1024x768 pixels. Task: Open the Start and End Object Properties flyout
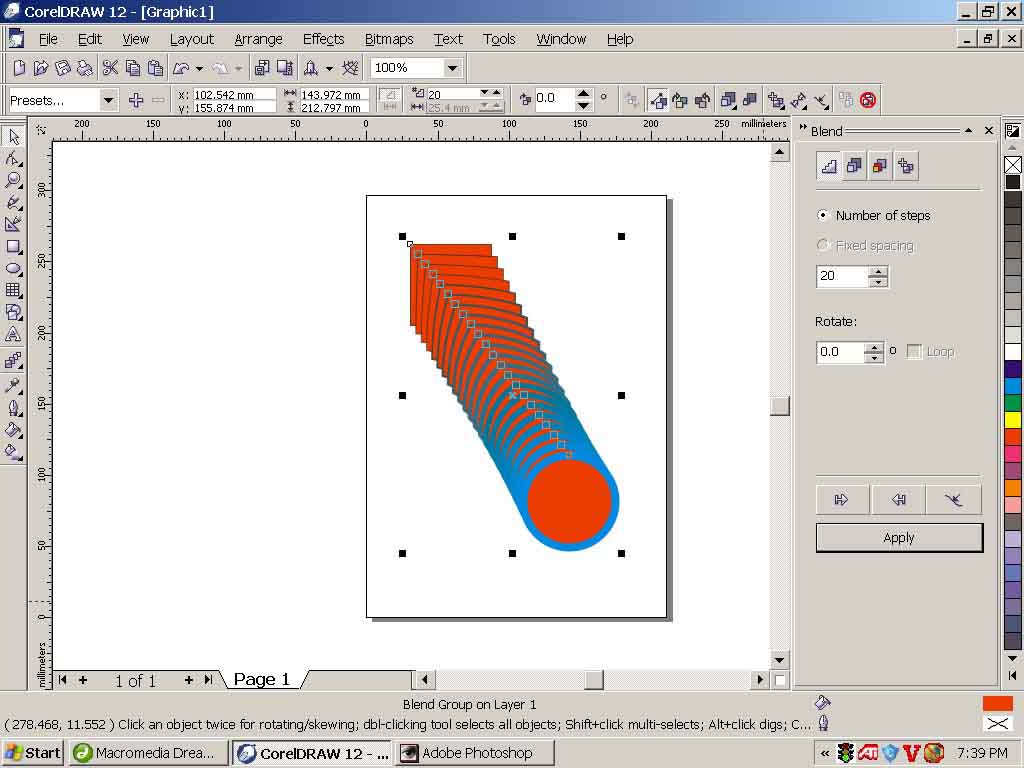799,100
